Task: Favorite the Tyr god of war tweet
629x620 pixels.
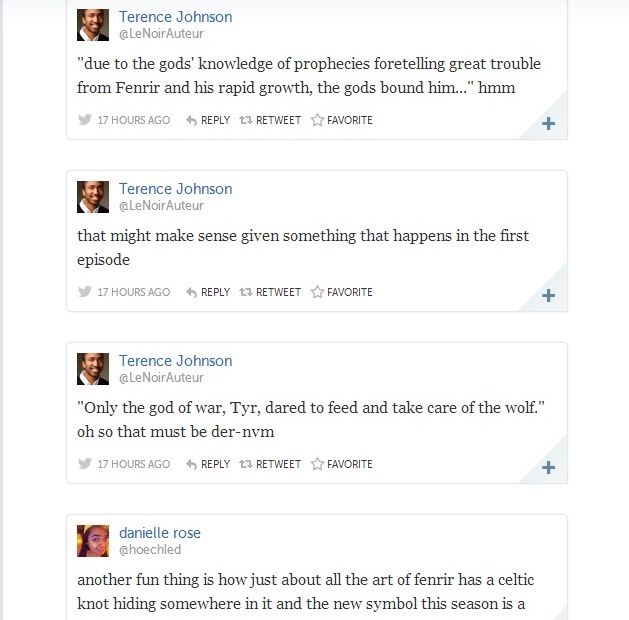Action: (x=341, y=464)
